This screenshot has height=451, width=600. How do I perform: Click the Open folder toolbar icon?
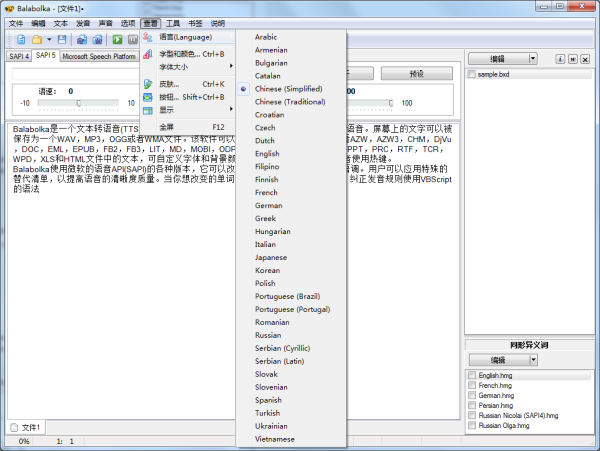click(x=36, y=39)
